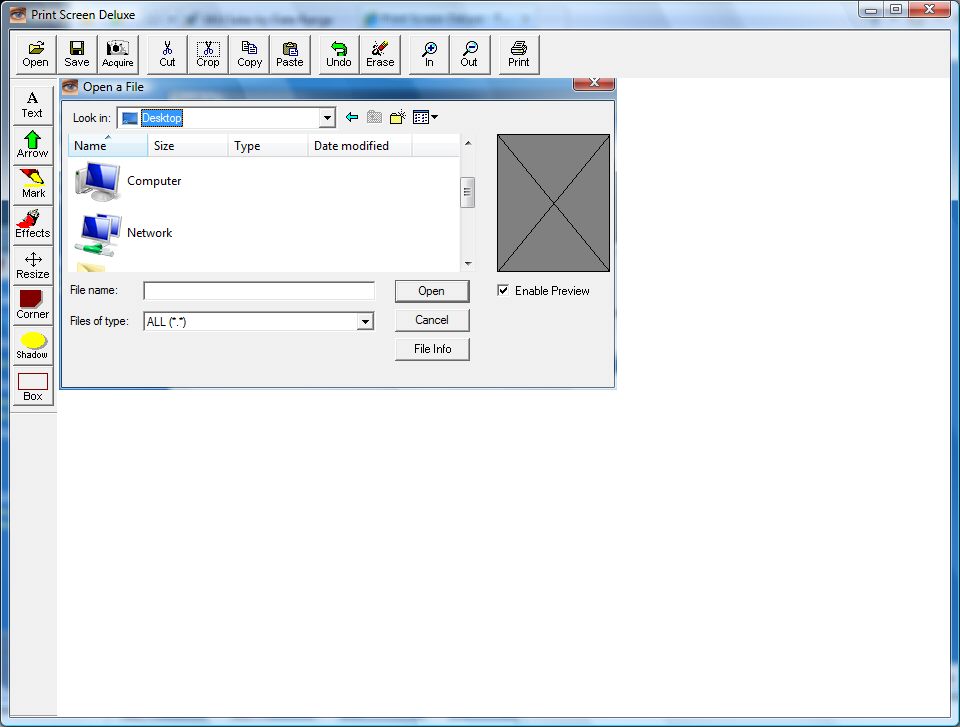Click the Create New Folder icon
The width and height of the screenshot is (960, 727).
(397, 118)
